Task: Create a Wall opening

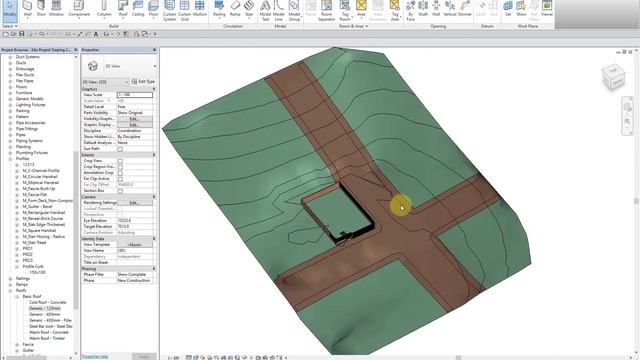Action: coord(436,9)
